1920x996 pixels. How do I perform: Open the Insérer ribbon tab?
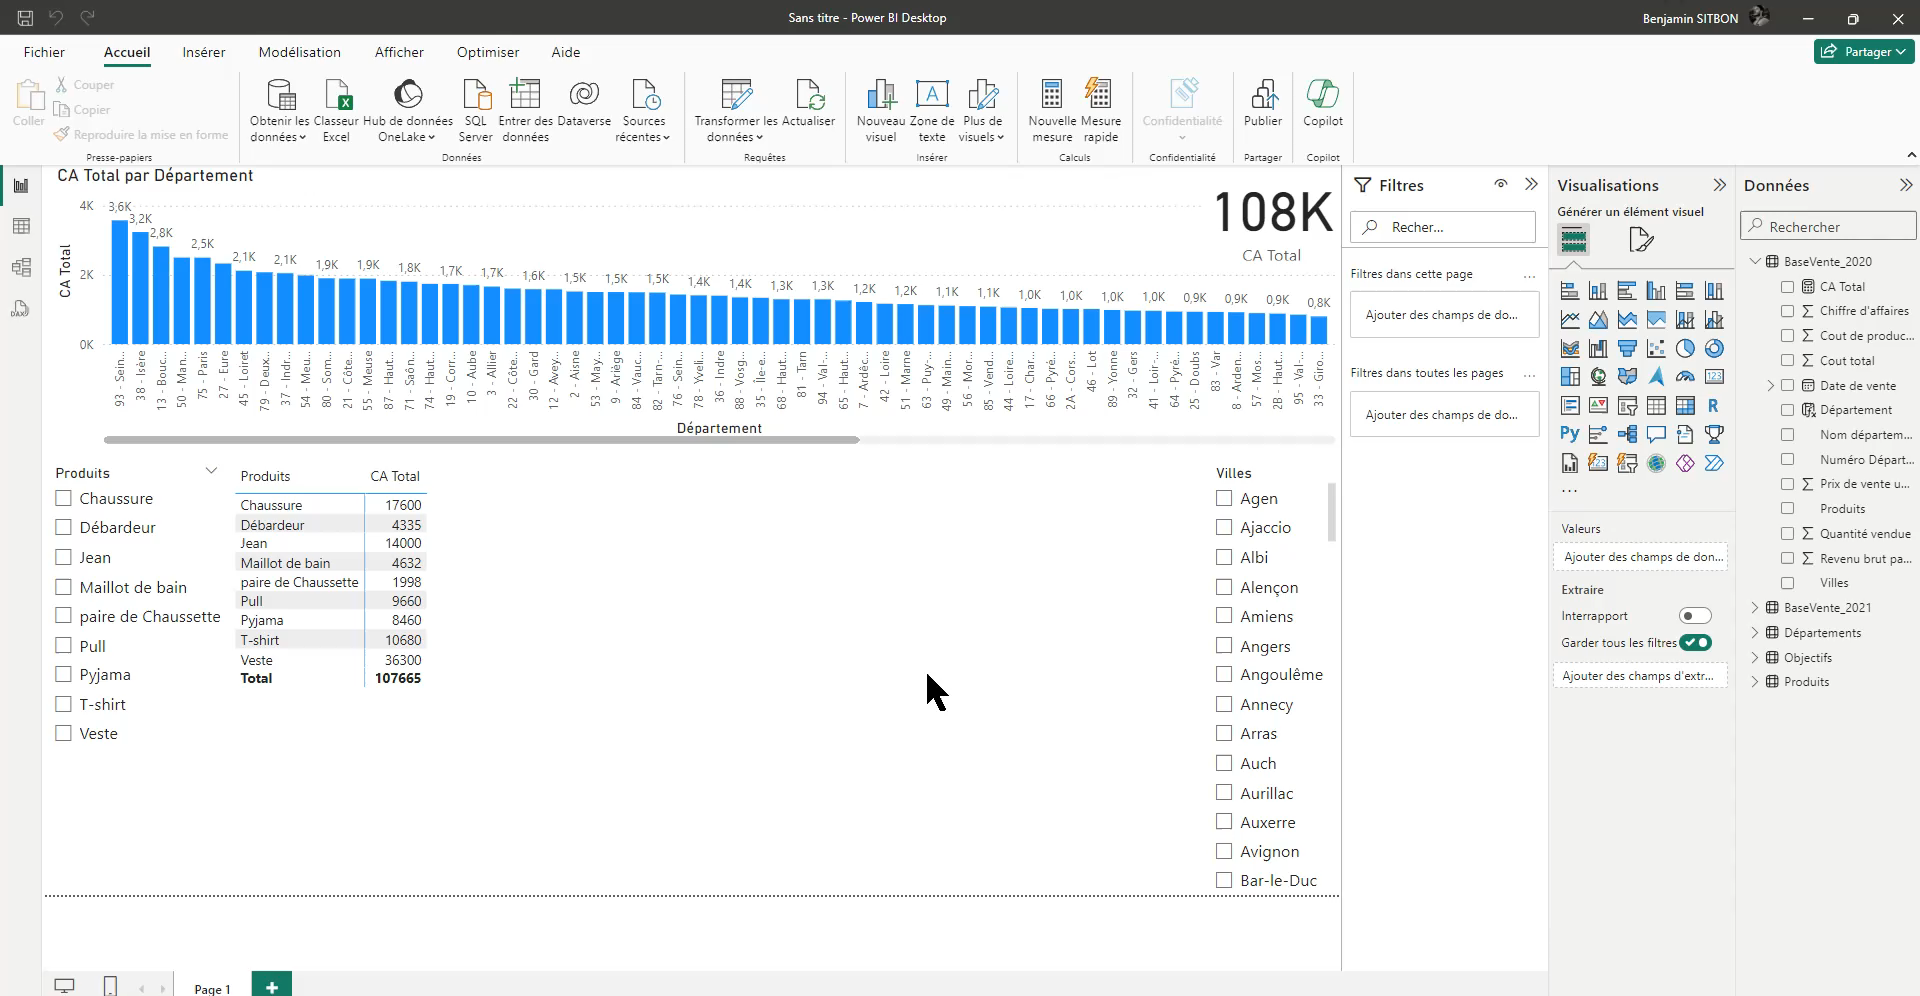(204, 52)
